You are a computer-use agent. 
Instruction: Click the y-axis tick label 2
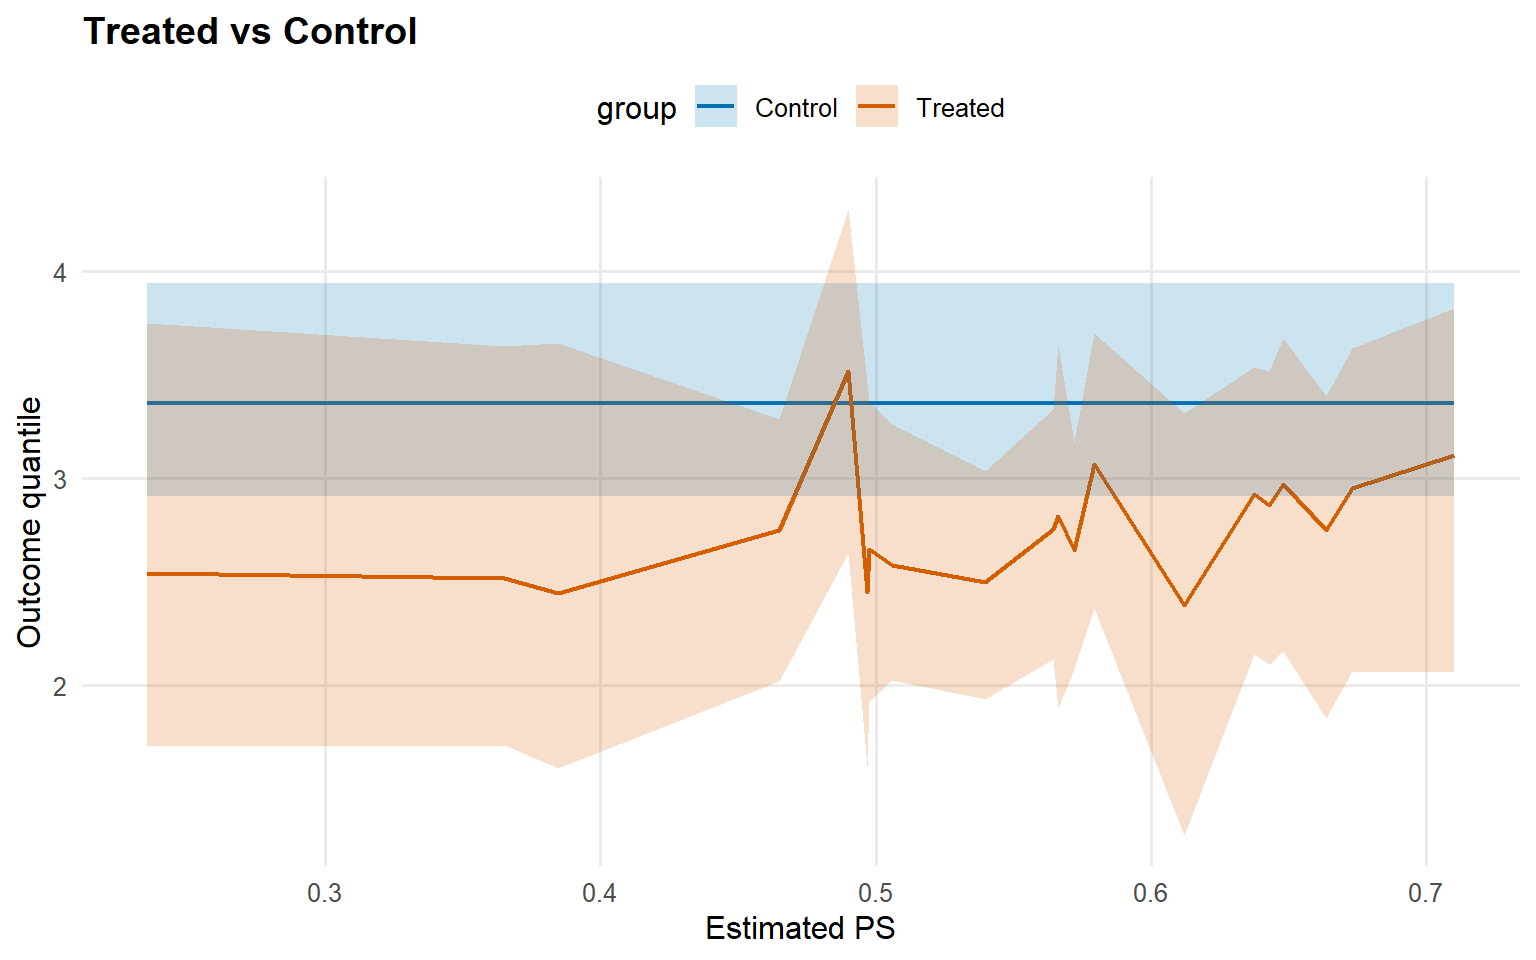coord(60,686)
